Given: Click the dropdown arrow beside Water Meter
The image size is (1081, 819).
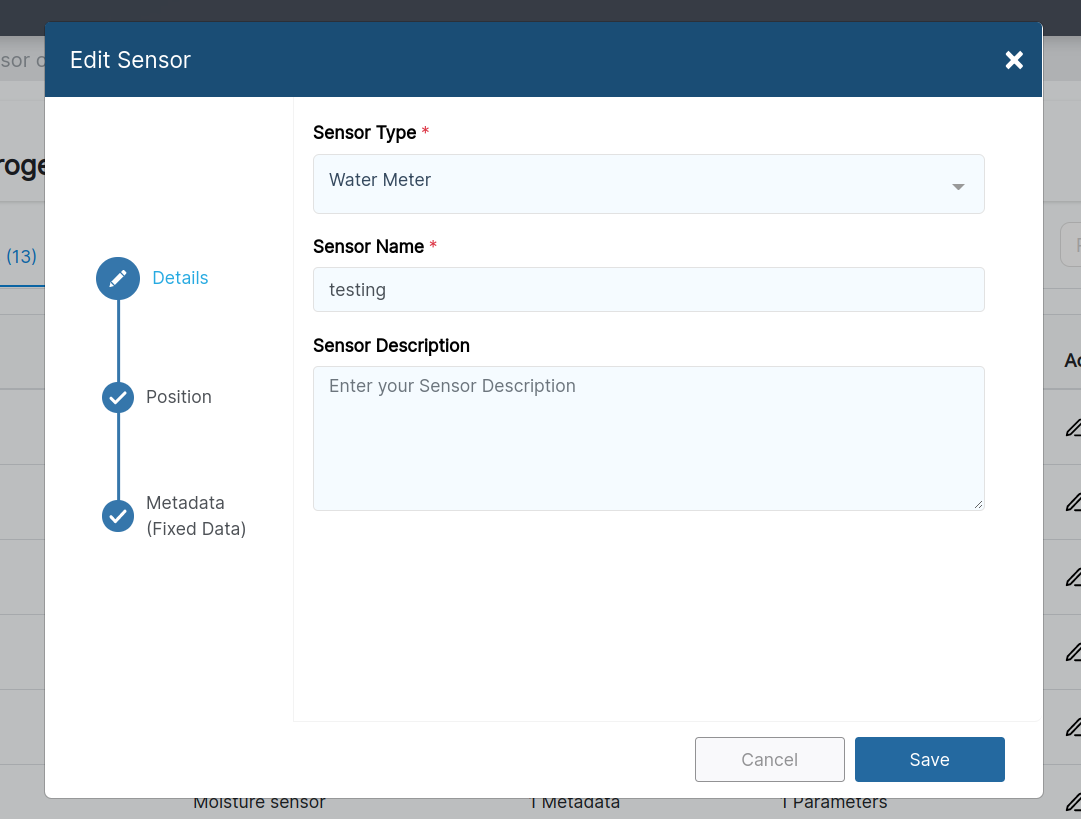Looking at the screenshot, I should [957, 185].
